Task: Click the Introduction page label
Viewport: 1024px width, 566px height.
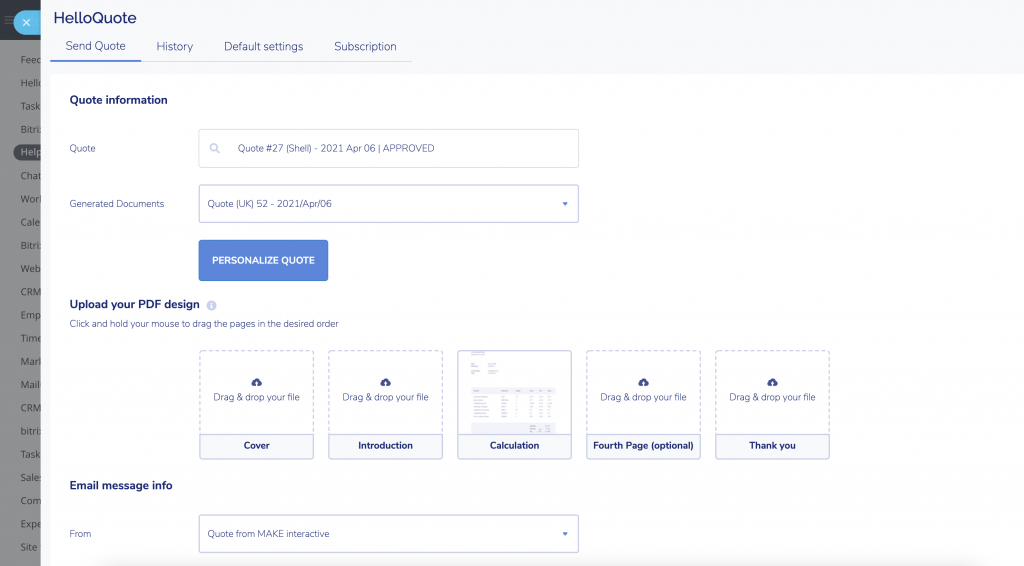Action: [x=386, y=446]
